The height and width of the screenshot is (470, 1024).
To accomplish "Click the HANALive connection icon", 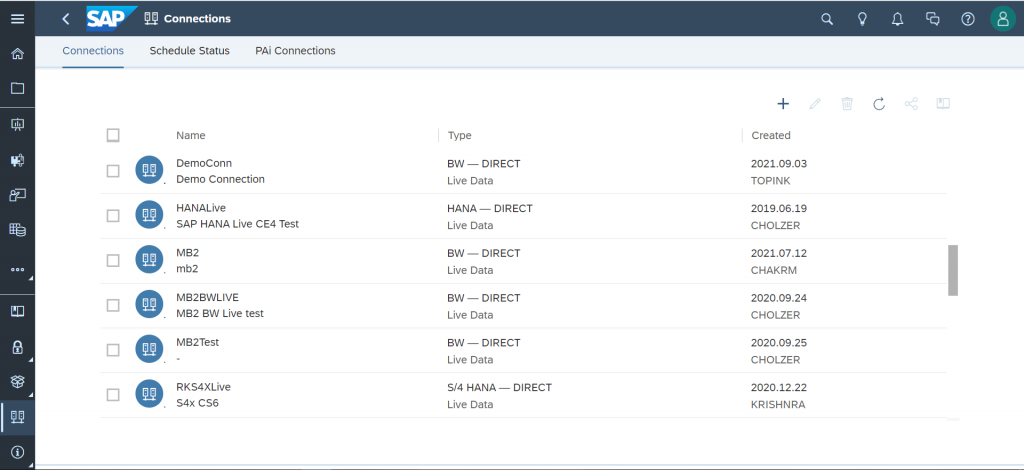I will click(x=149, y=215).
